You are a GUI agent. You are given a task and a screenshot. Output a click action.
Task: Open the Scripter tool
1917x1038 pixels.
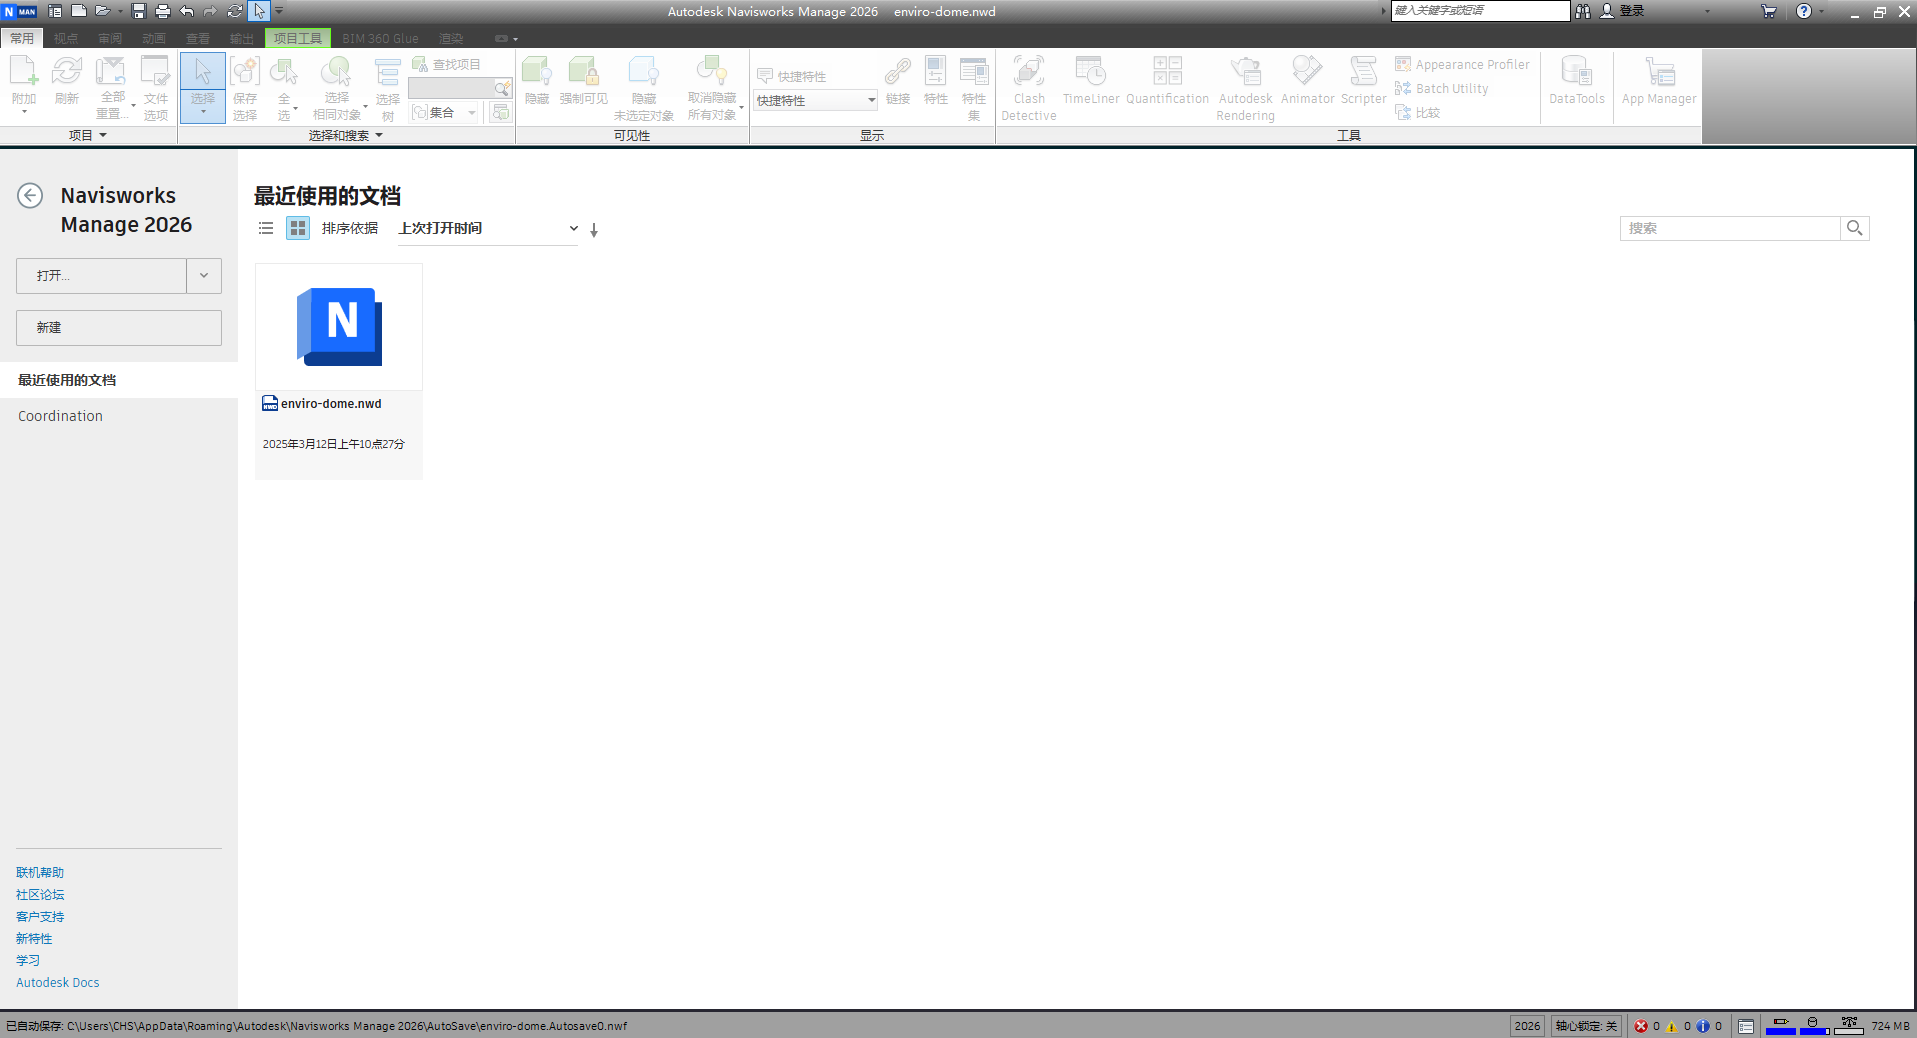pyautogui.click(x=1364, y=80)
